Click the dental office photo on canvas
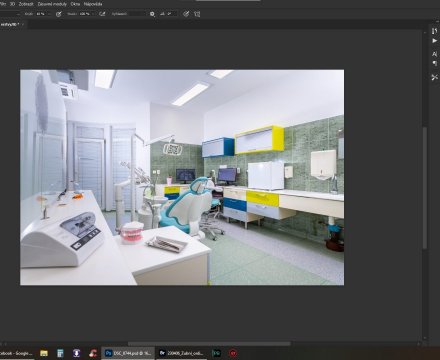This screenshot has width=440, height=360. (x=182, y=177)
